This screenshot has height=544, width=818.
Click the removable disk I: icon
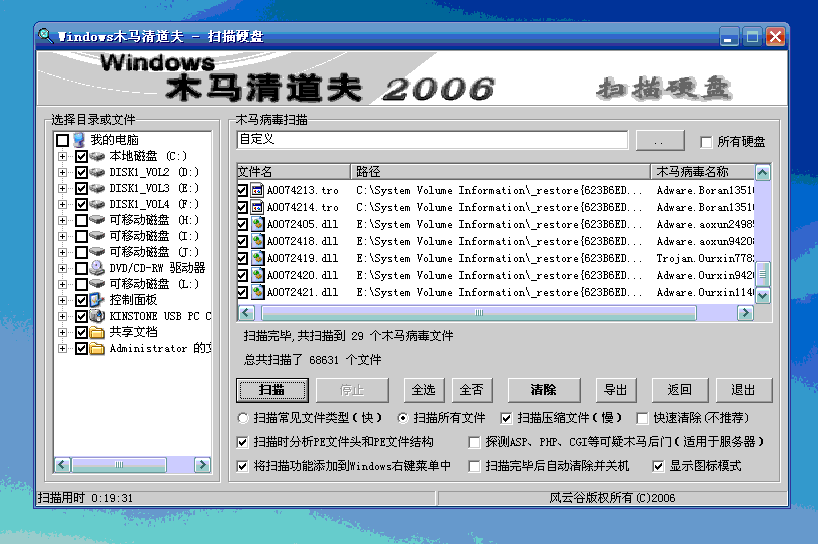[97, 236]
